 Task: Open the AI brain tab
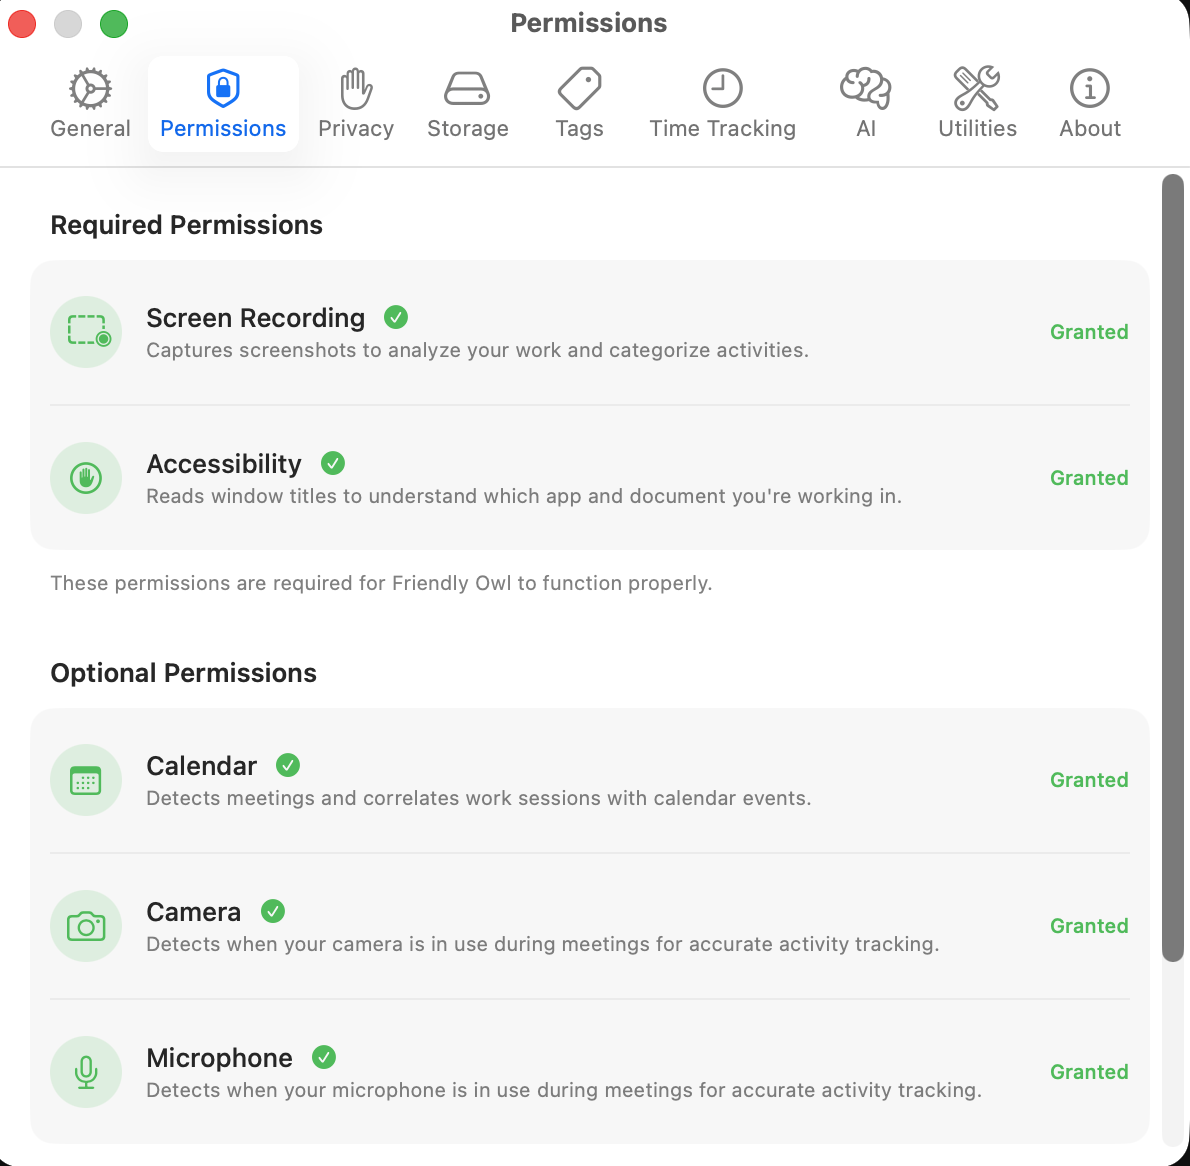866,104
